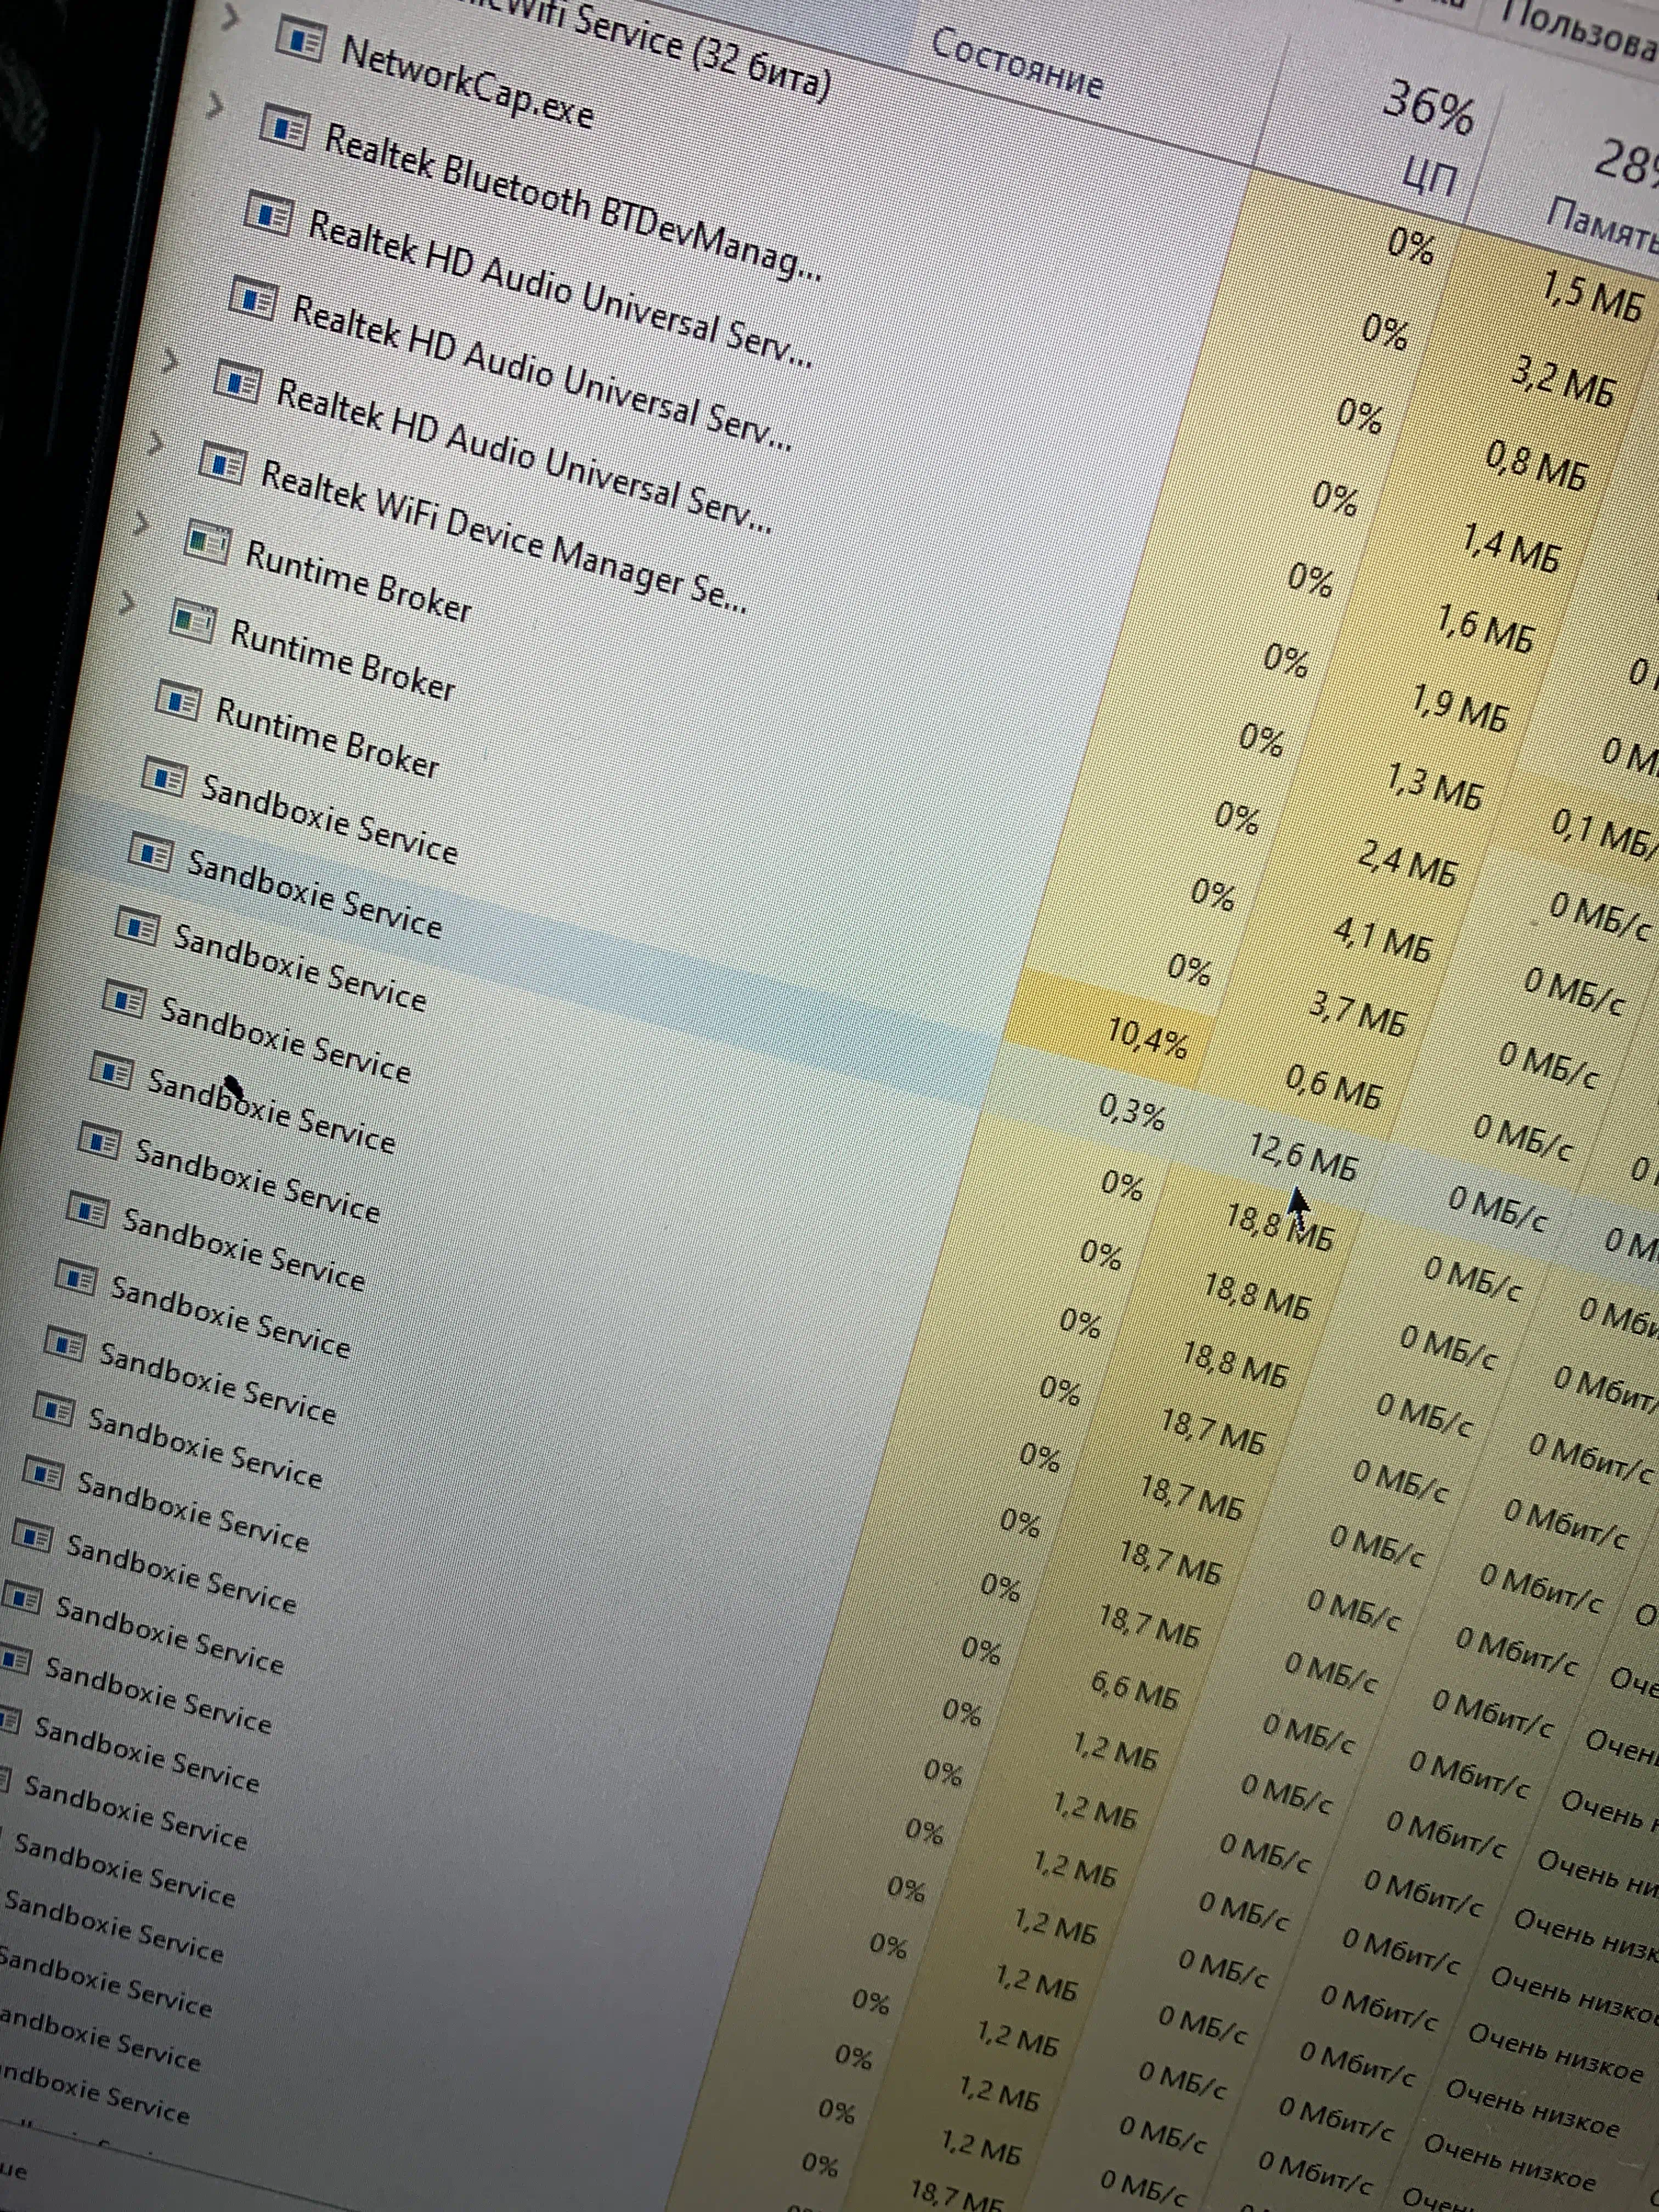Click the NetworkCap.exe process icon
Viewport: 1659px width, 2212px height.
pyautogui.click(x=300, y=42)
